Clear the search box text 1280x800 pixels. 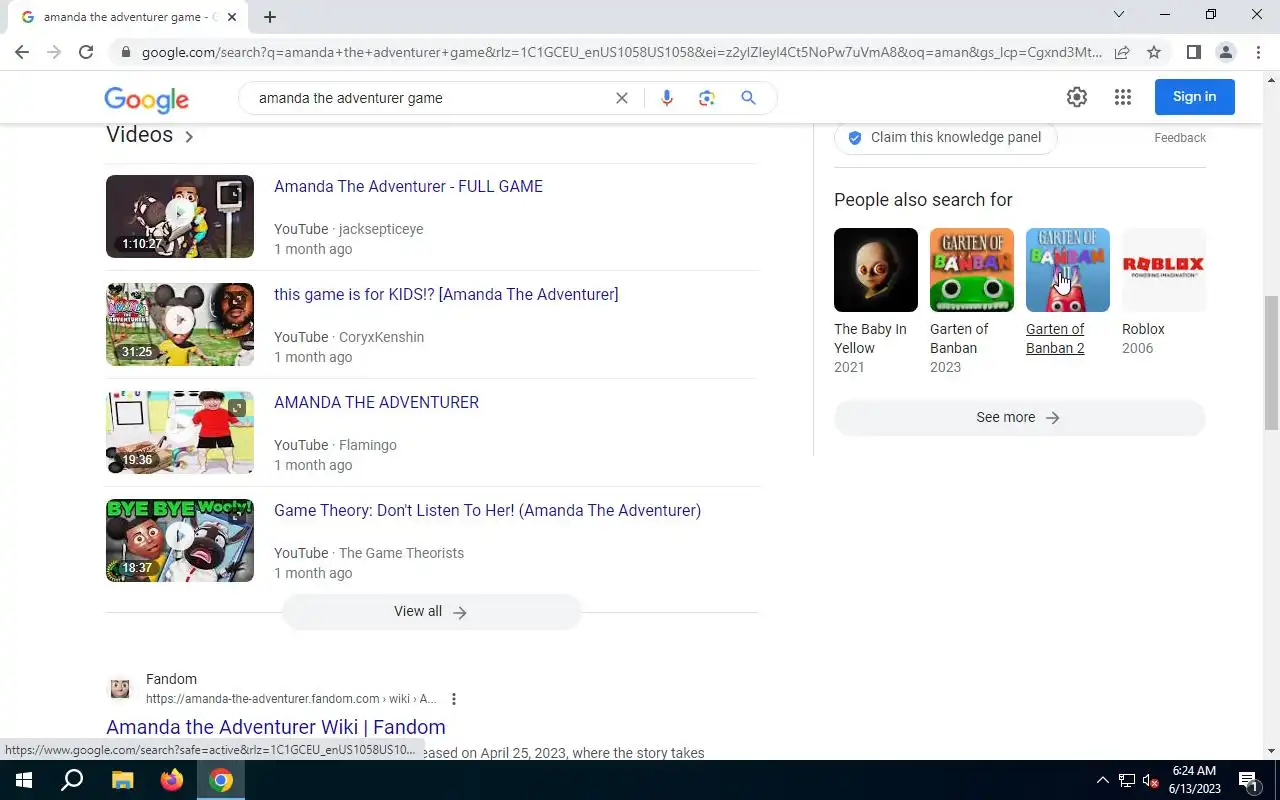pos(621,98)
